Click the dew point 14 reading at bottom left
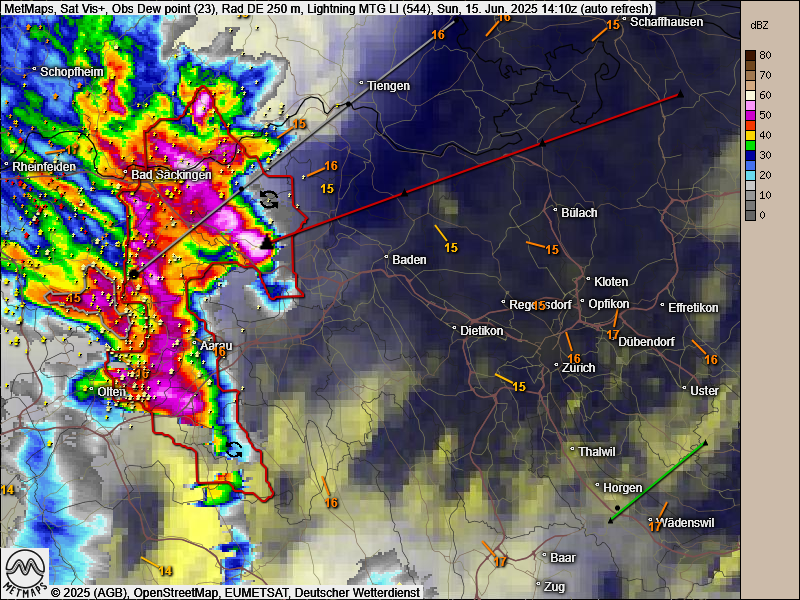Viewport: 800px width, 600px height. tap(165, 571)
